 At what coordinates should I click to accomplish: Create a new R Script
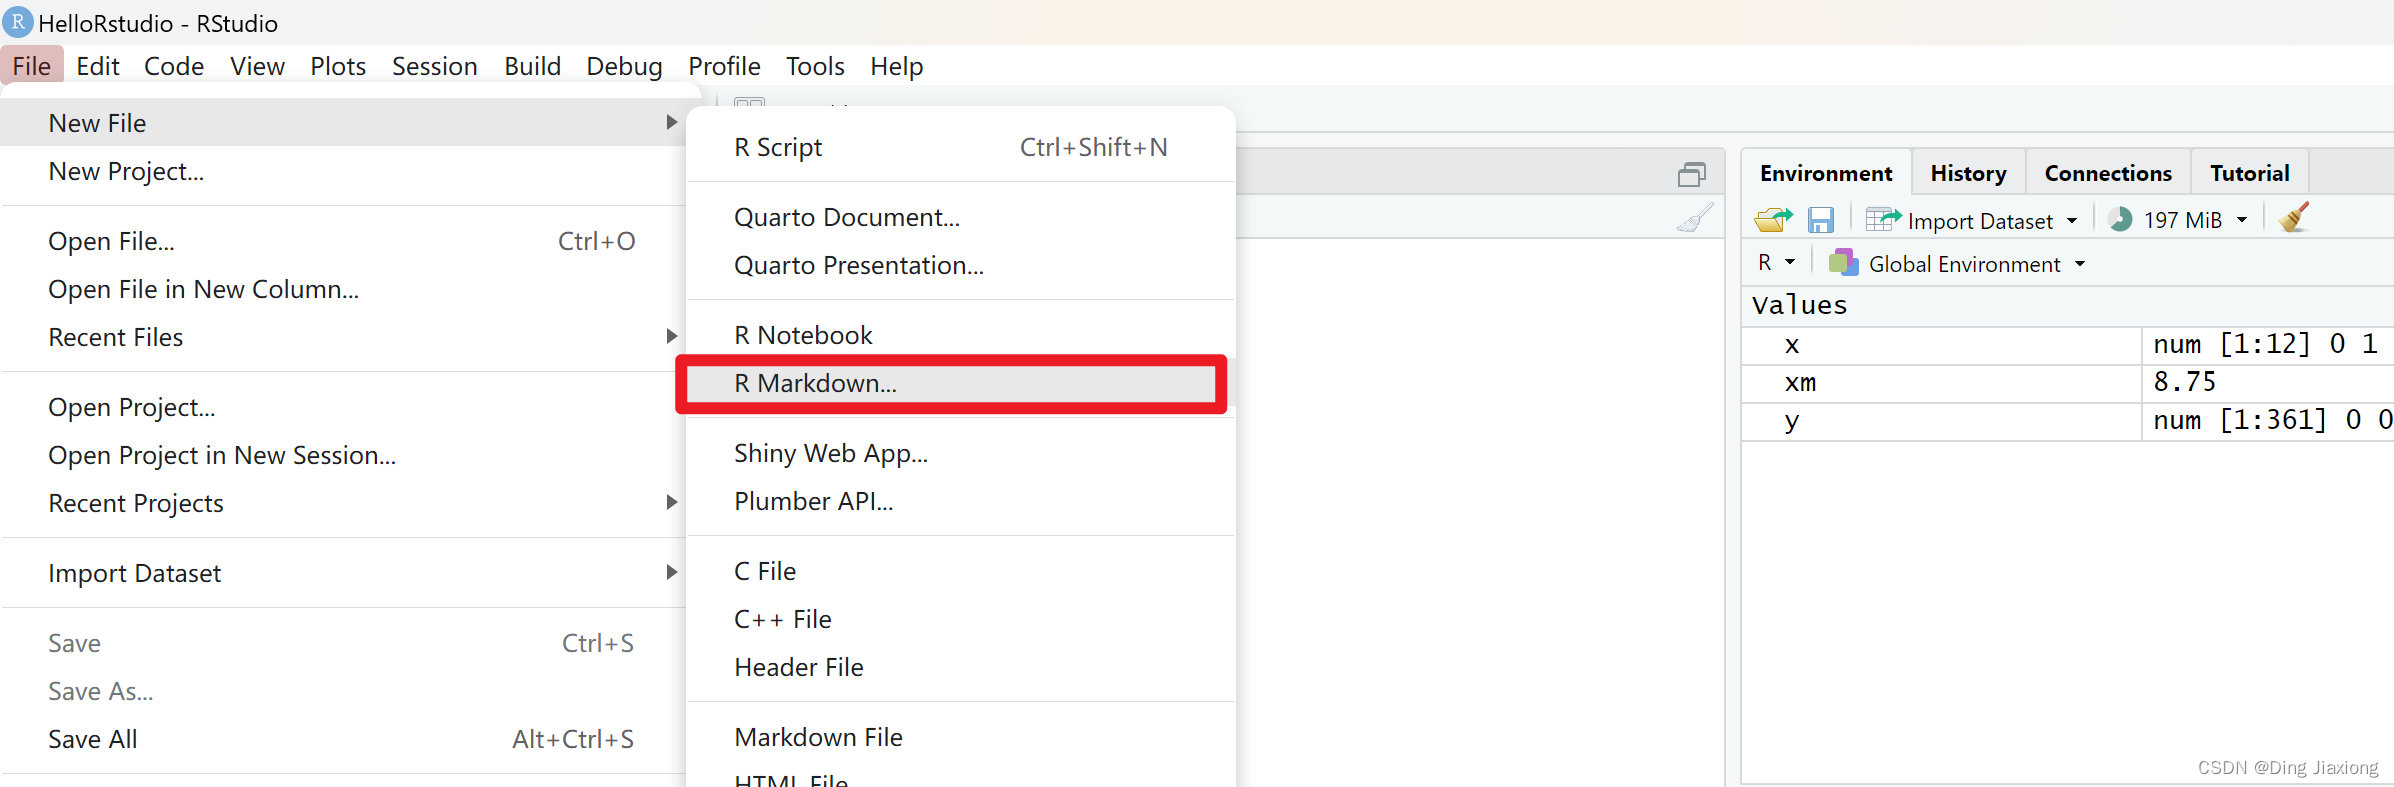pos(961,147)
